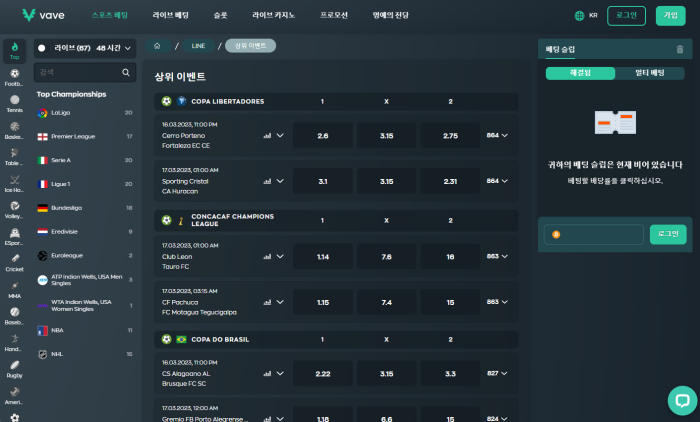Open statistics icon for Sporting Cristal match
The height and width of the screenshot is (422, 700).
click(x=267, y=181)
